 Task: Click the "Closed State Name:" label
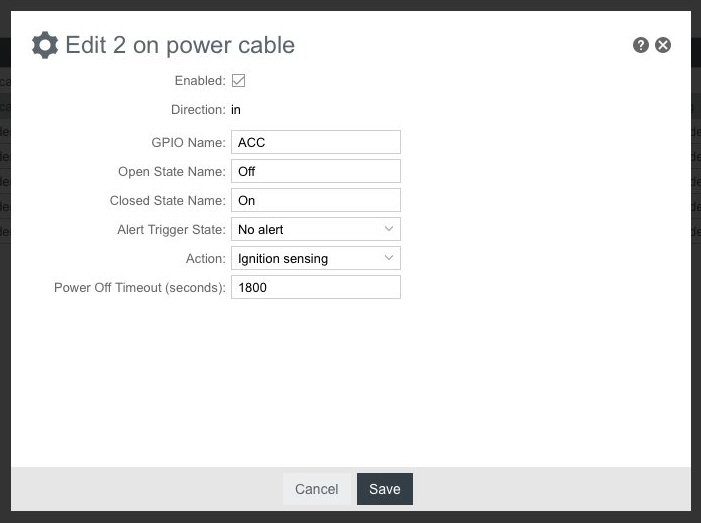(x=167, y=200)
